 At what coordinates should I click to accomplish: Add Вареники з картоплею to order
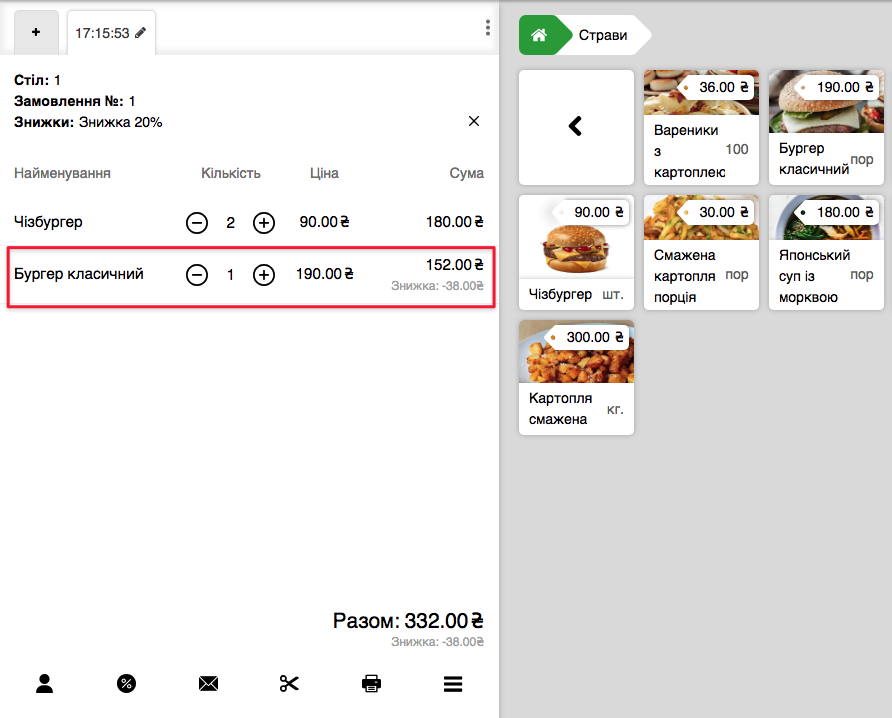701,127
